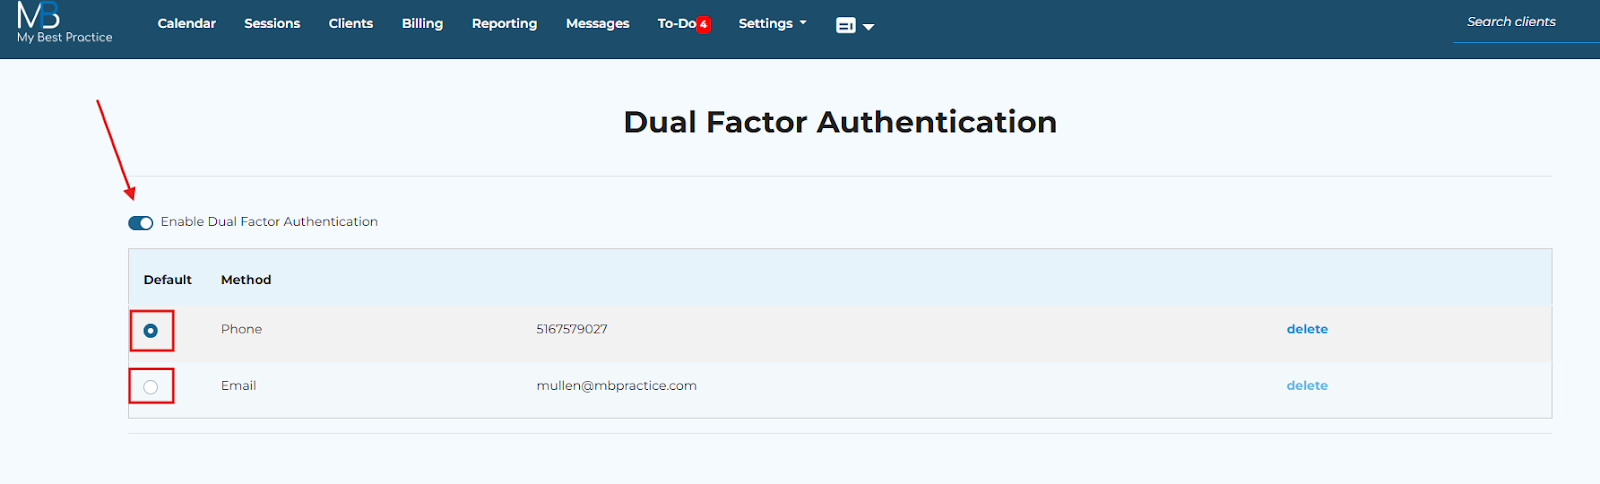This screenshot has height=484, width=1600.
Task: Toggle Enable Dual Factor Authentication switch
Action: click(x=140, y=222)
